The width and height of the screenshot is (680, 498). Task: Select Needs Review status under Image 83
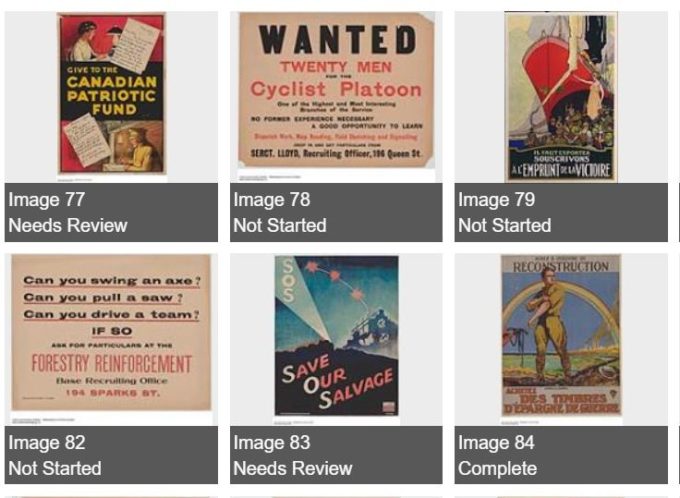pyautogui.click(x=293, y=469)
